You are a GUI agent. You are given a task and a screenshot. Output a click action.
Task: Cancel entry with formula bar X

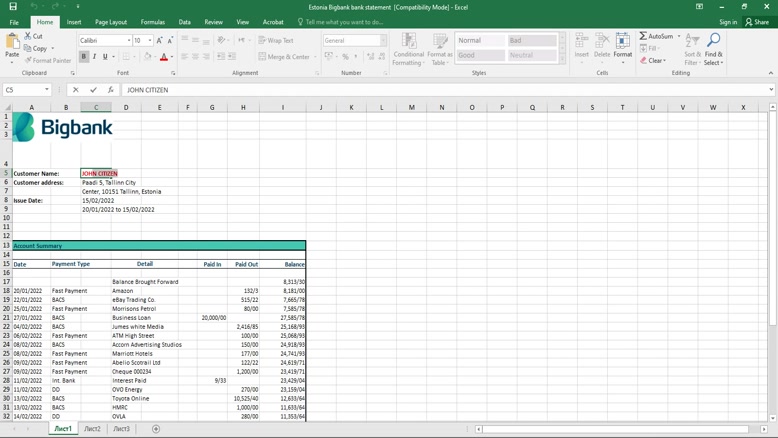pyautogui.click(x=76, y=90)
